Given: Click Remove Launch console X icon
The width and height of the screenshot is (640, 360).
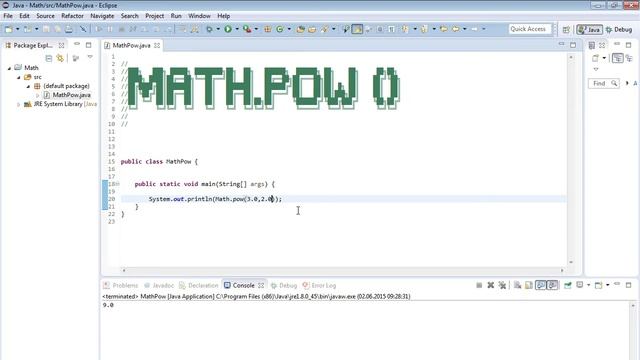Looking at the screenshot, I should [491, 285].
